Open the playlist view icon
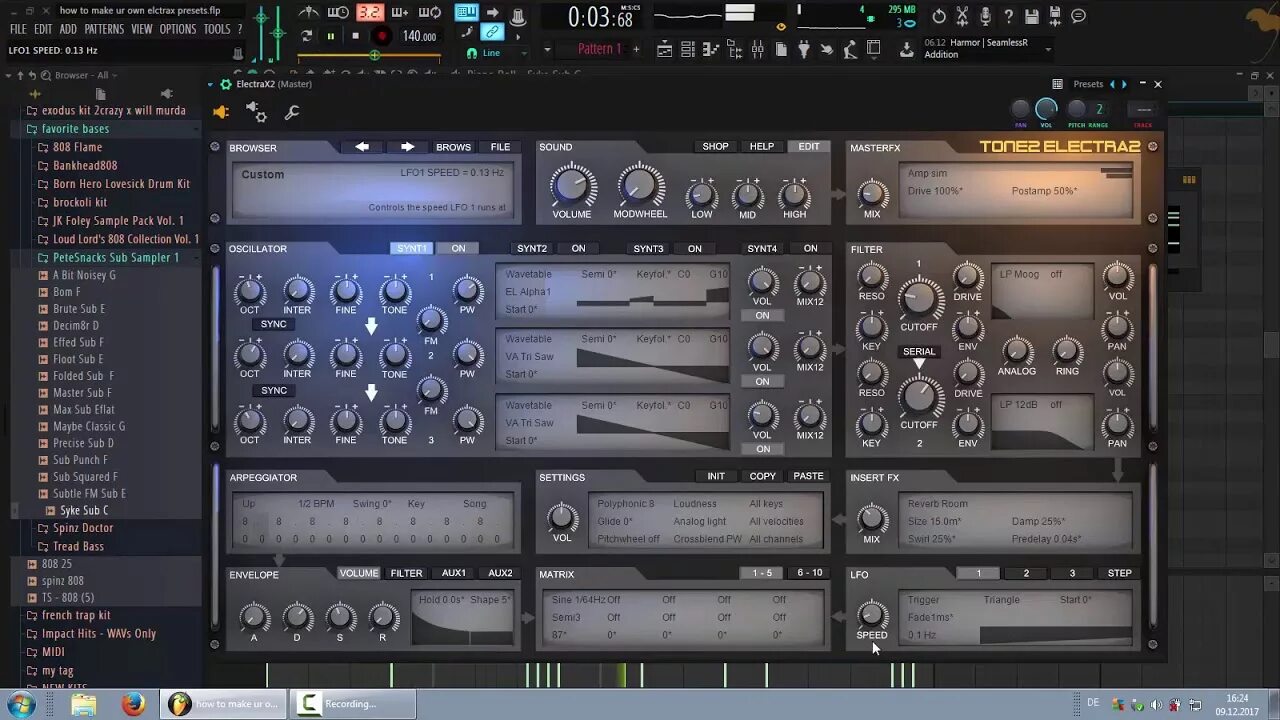Viewport: 1280px width, 720px height. [665, 48]
